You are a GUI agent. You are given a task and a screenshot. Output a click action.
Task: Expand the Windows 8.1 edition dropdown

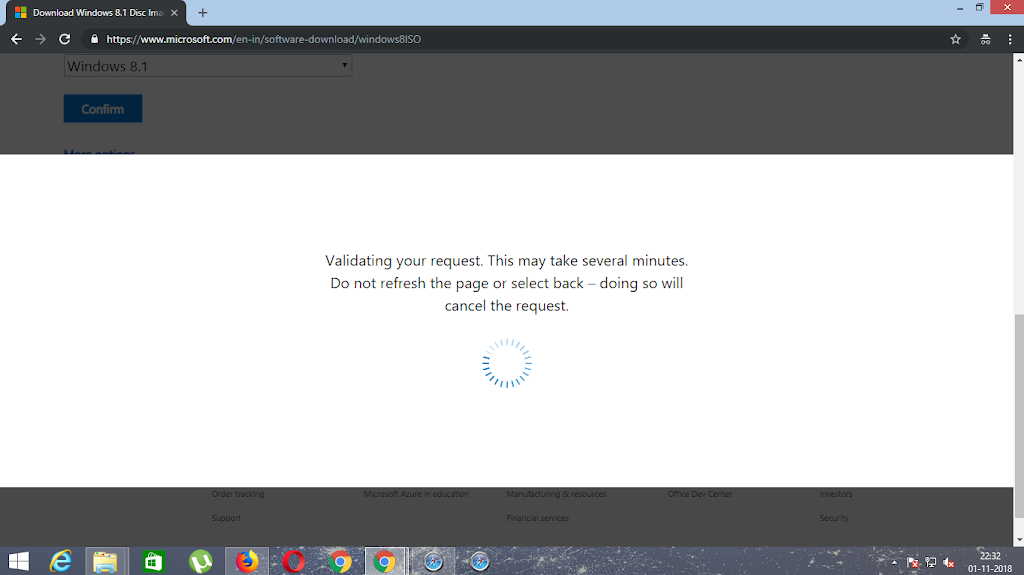(208, 66)
